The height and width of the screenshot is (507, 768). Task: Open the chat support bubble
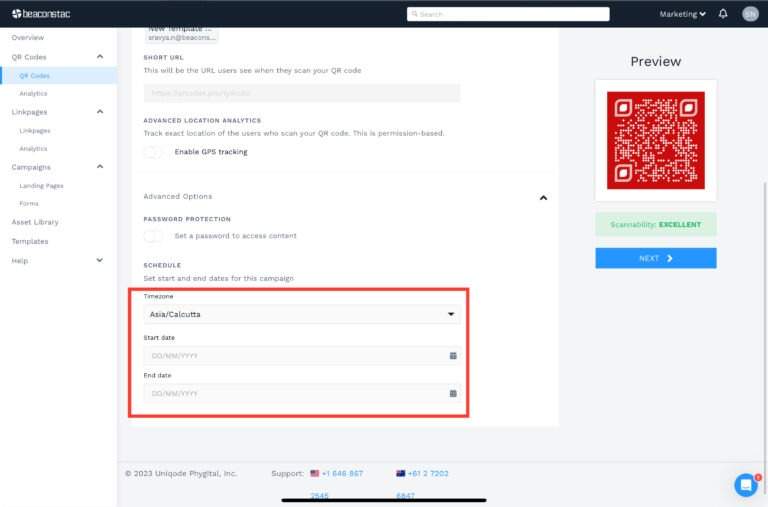click(x=746, y=485)
